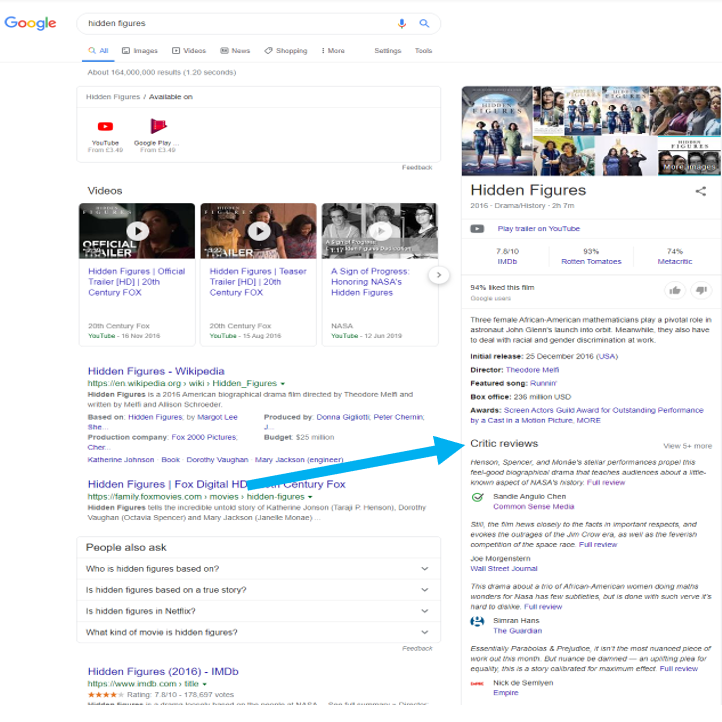This screenshot has height=722, width=722.
Task: Switch to the News tab
Action: [x=235, y=51]
